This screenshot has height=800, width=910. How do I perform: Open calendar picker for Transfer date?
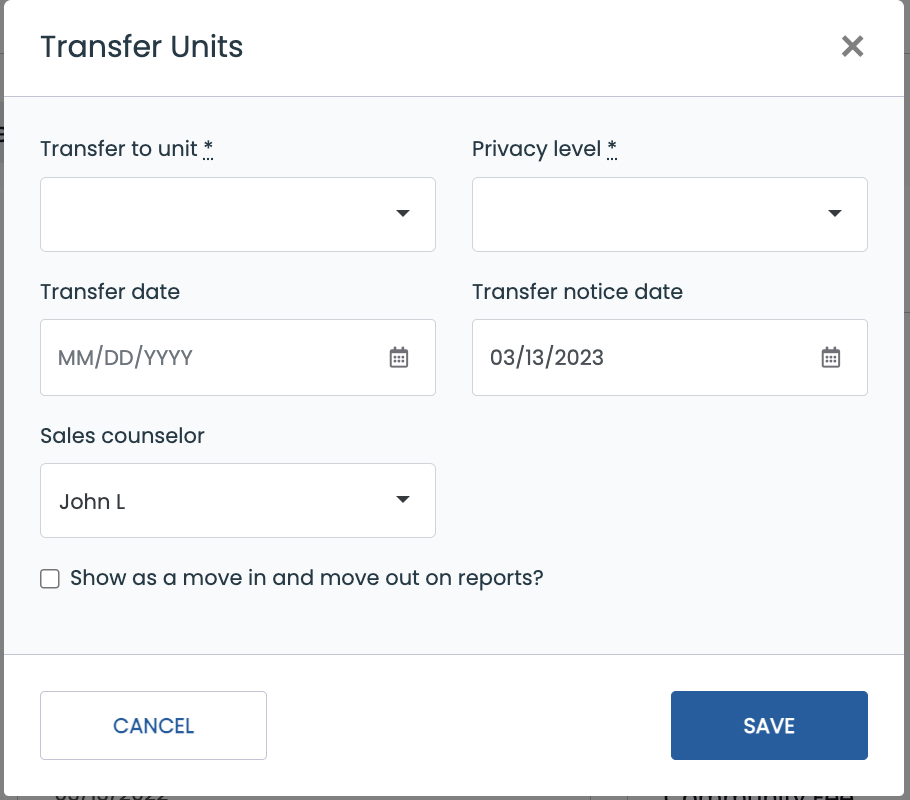(399, 357)
